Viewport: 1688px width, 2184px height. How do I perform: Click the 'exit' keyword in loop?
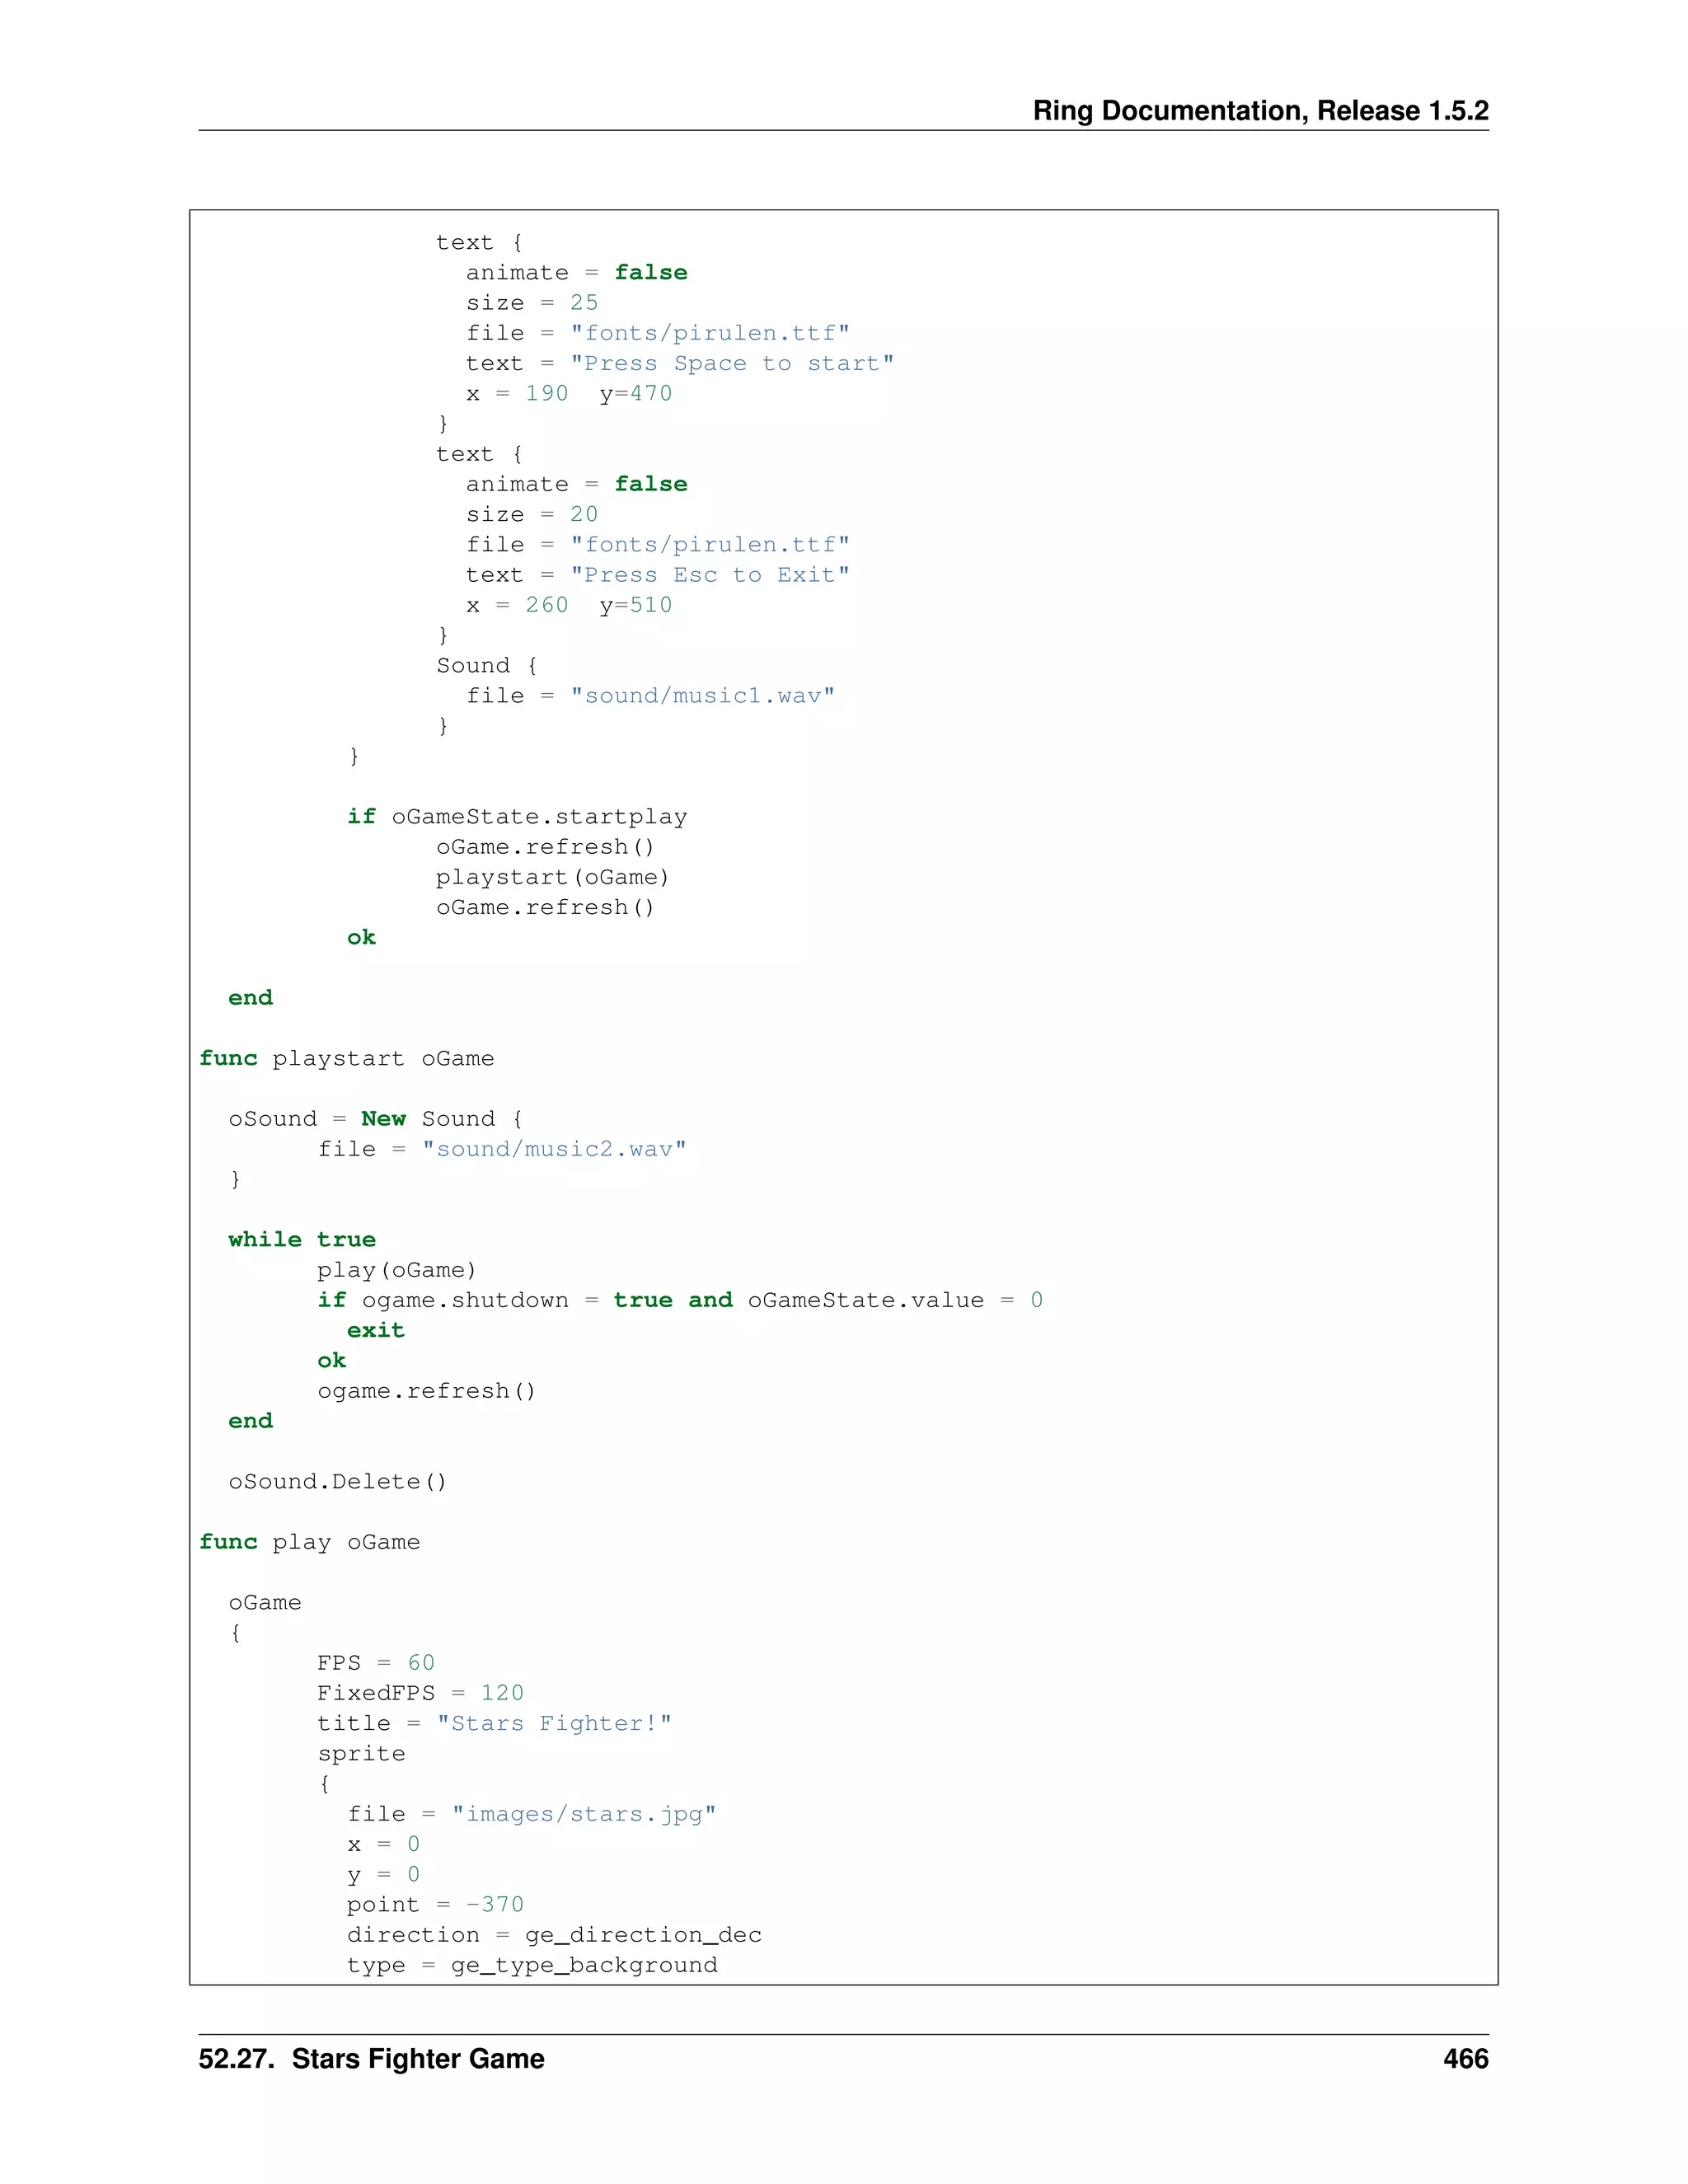coord(375,1330)
